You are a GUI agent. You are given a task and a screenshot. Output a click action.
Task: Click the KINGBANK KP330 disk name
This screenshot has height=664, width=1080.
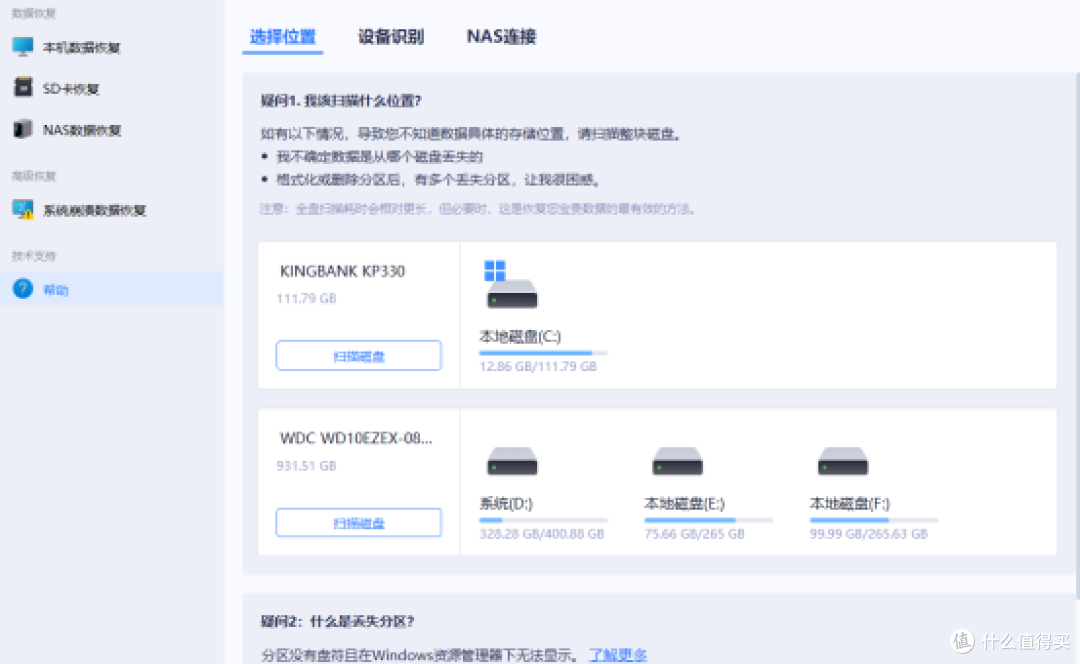pos(342,271)
